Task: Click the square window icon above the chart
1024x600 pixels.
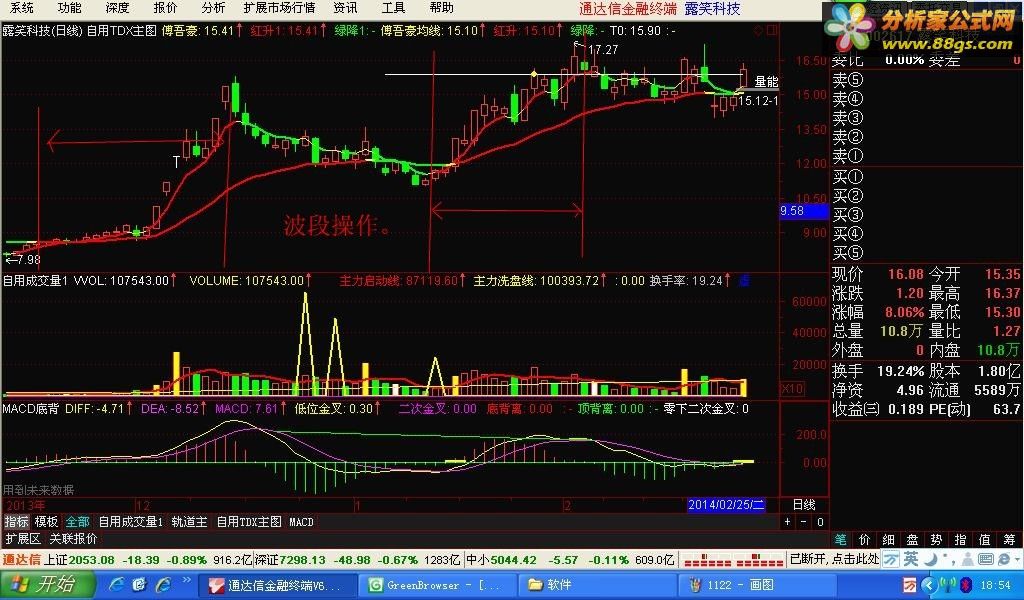Action: tap(773, 30)
